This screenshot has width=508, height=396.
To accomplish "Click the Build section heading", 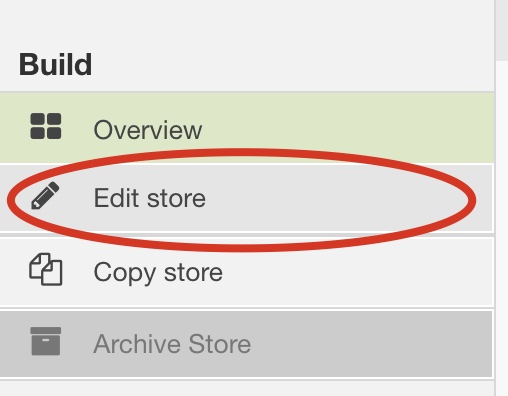I will 55,64.
